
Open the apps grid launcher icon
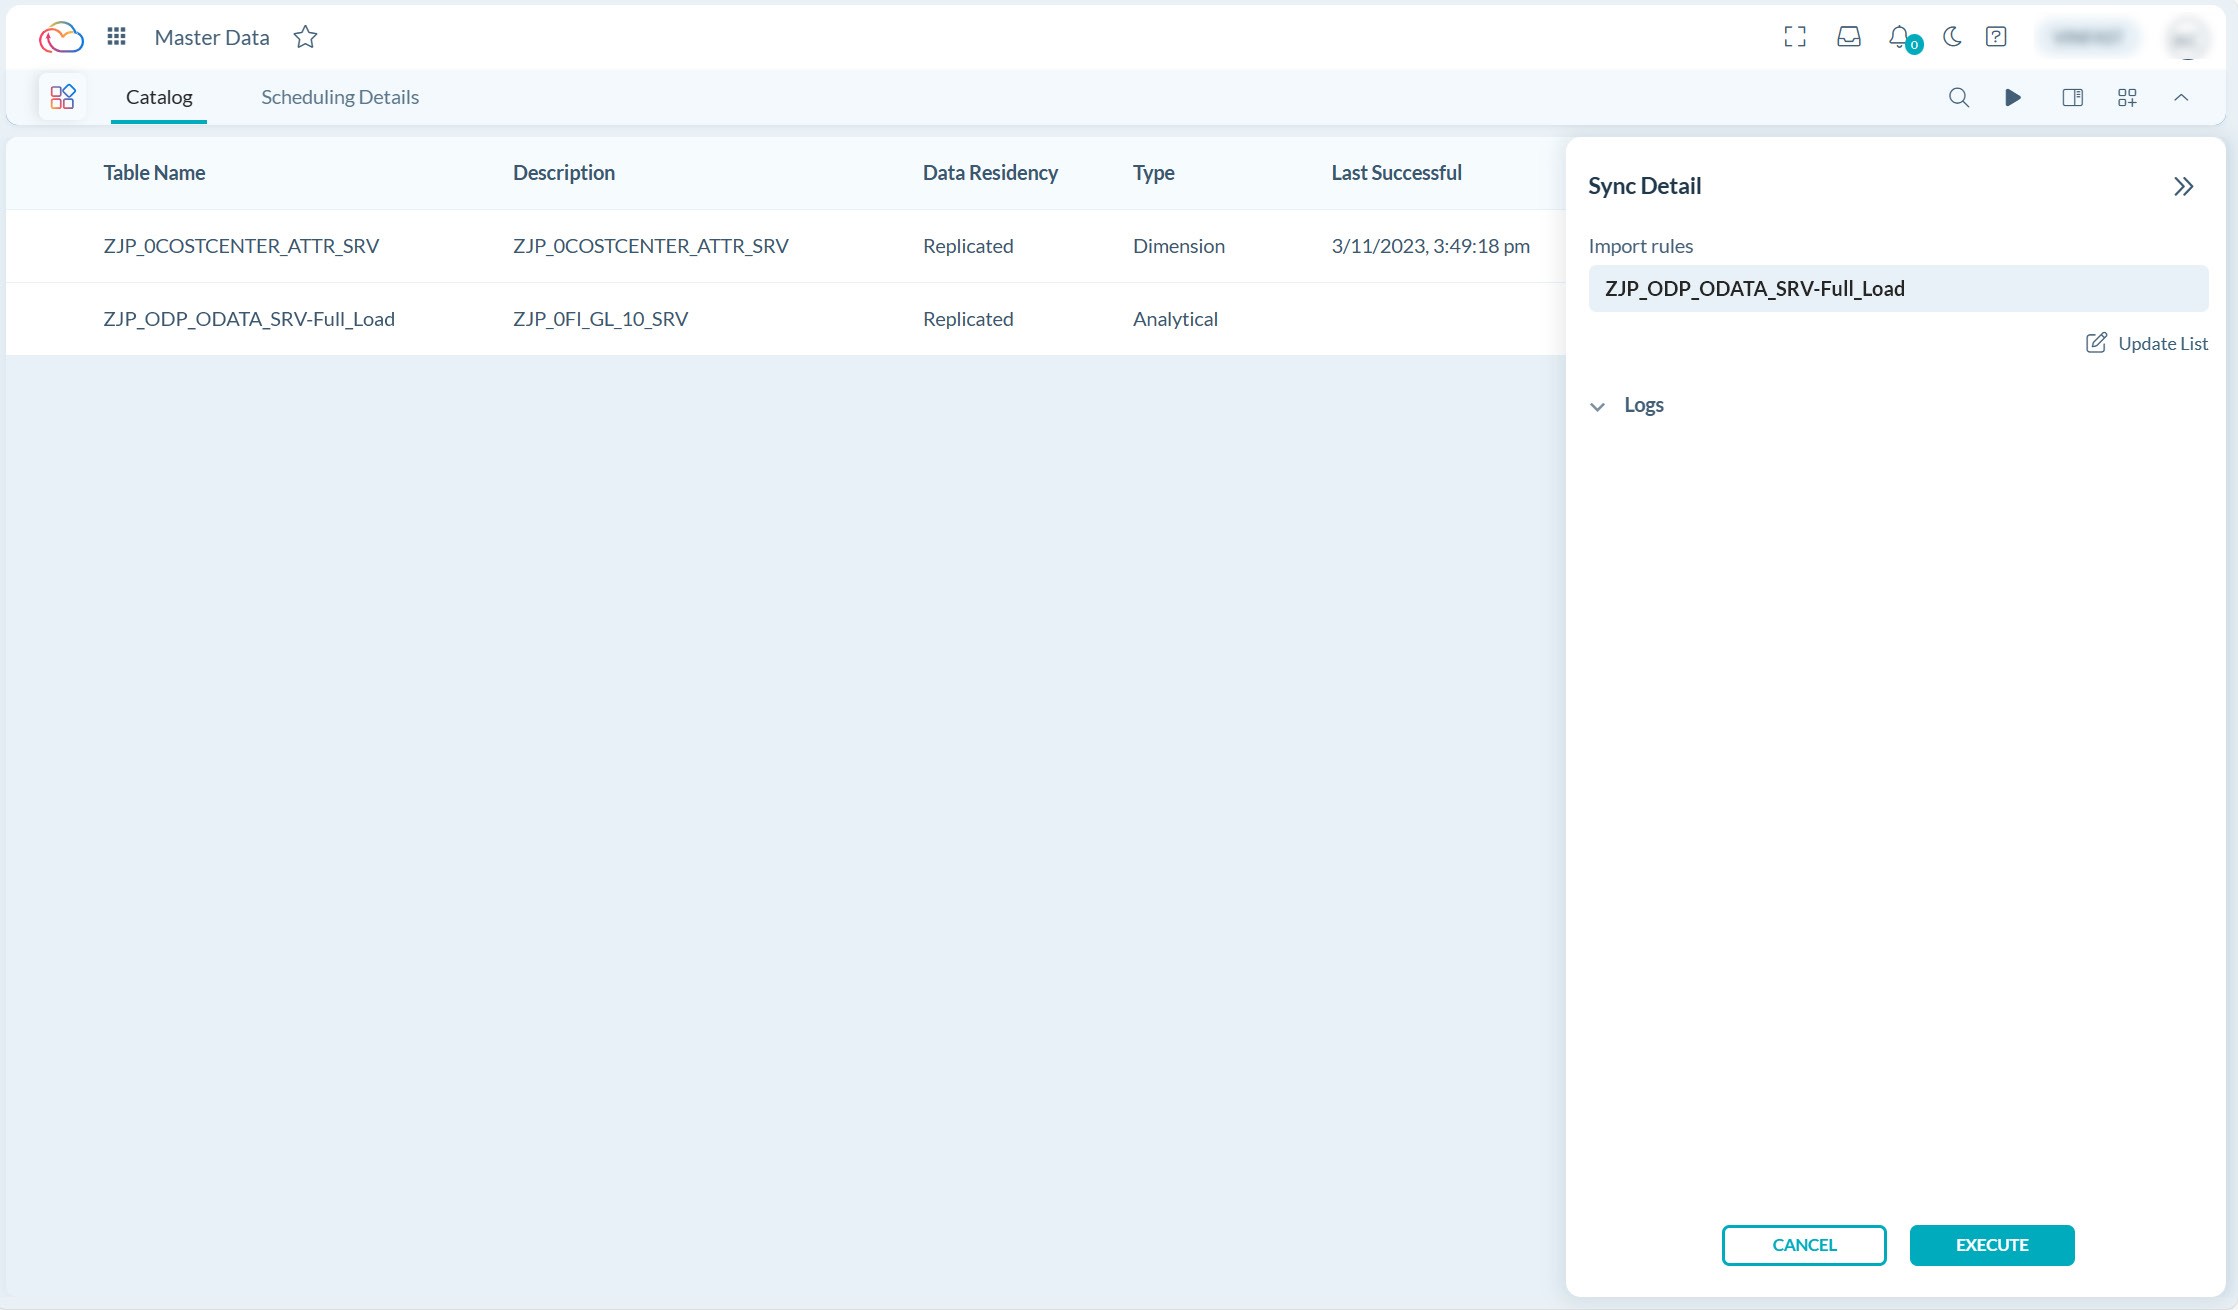click(116, 36)
